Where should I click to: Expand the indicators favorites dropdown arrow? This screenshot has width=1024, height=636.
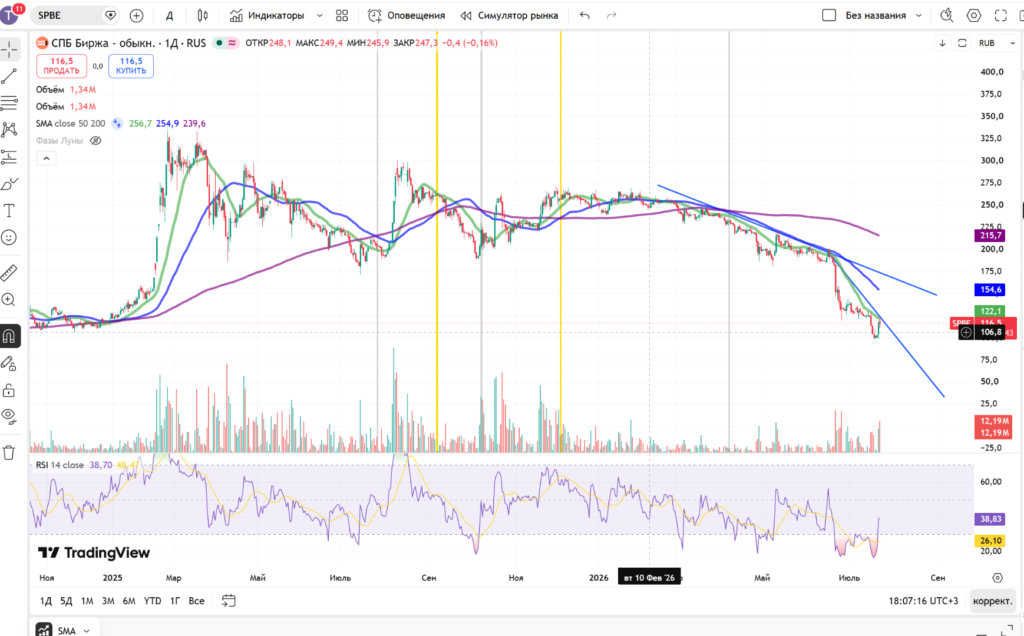319,15
